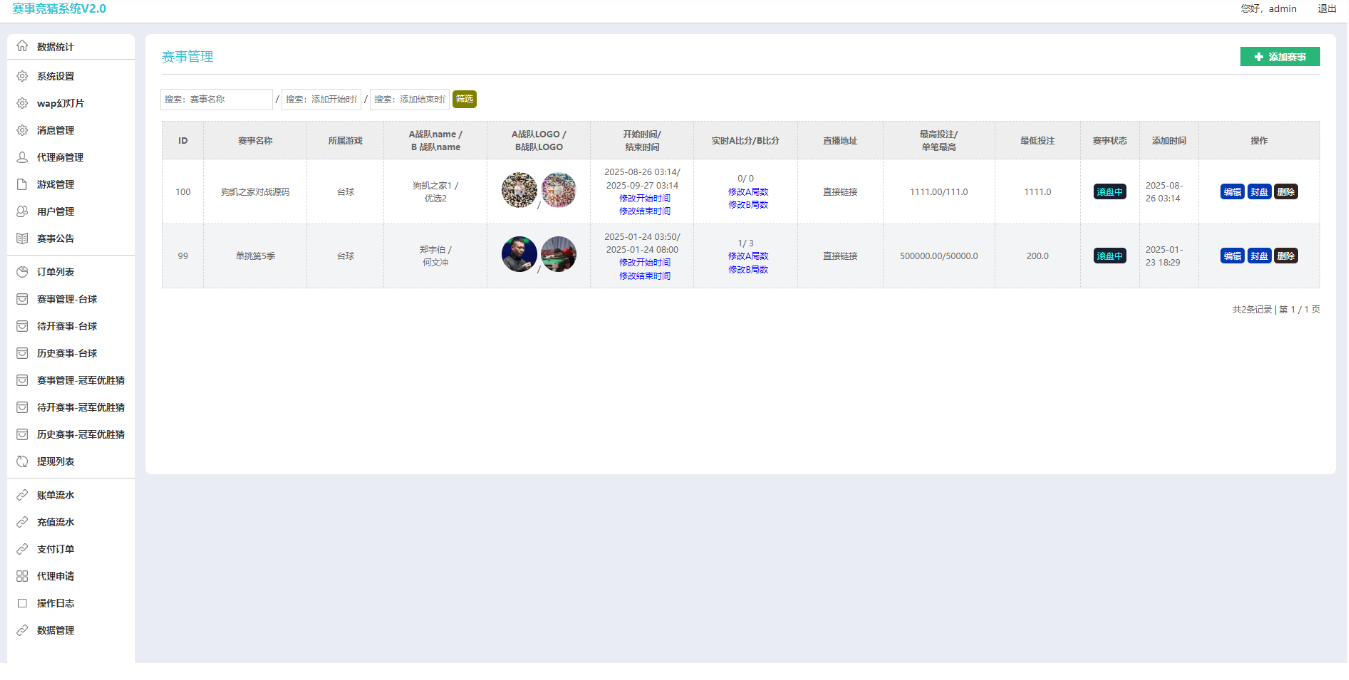Open the 充值流水 sidebar entry
The width and height of the screenshot is (1349, 680).
[55, 522]
